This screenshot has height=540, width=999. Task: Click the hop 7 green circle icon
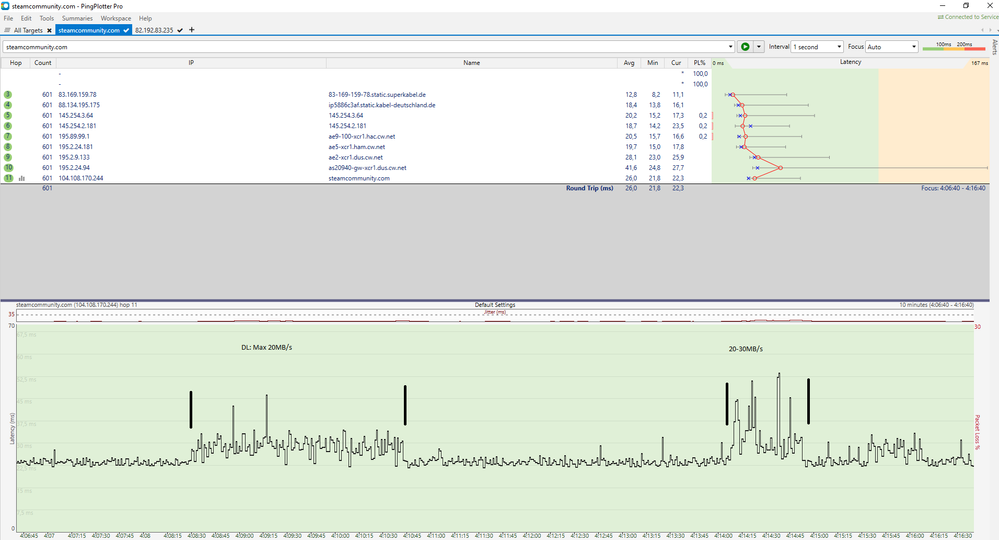click(8, 136)
